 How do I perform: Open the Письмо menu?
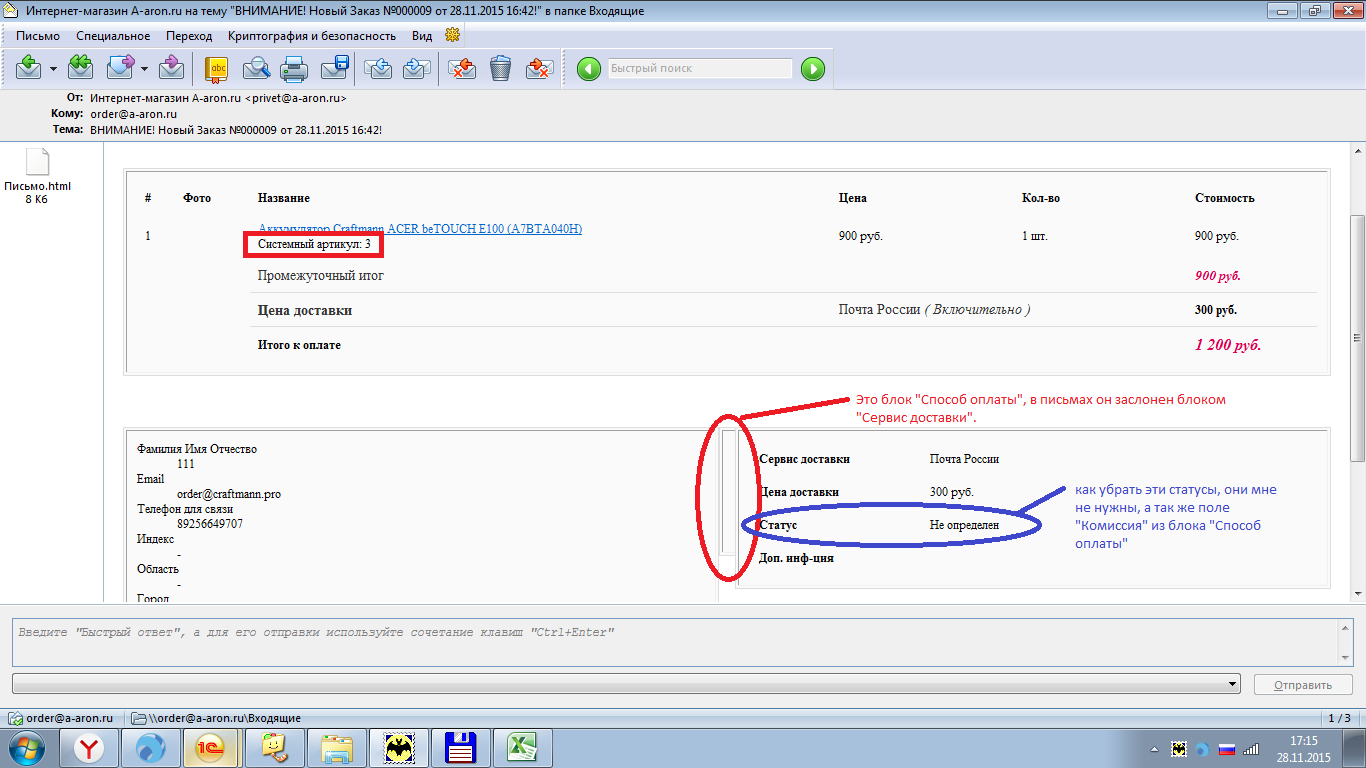point(38,36)
